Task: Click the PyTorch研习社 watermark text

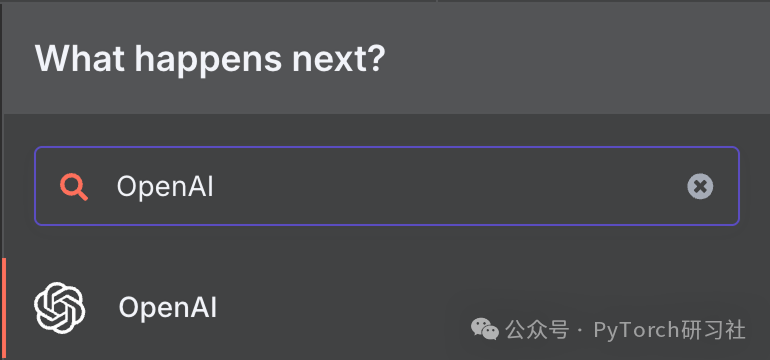Action: pos(669,330)
